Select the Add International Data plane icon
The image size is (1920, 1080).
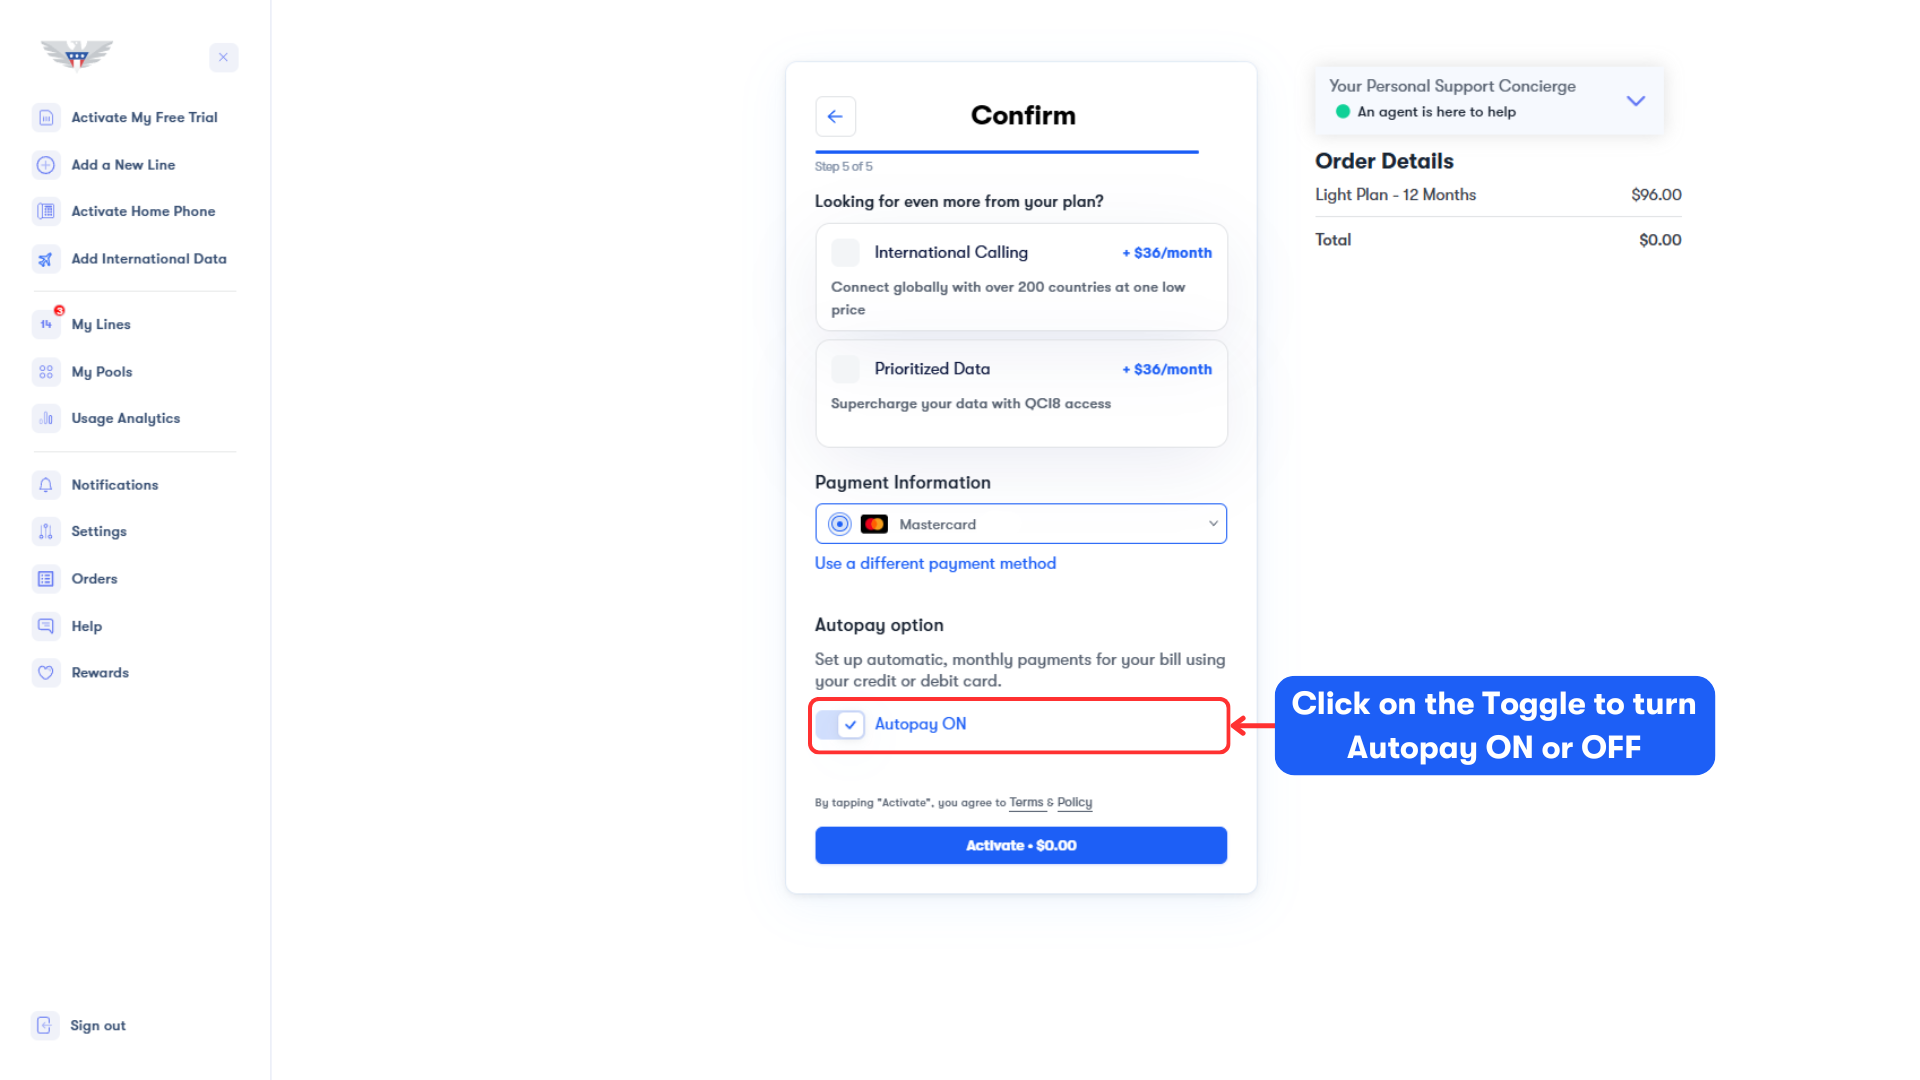46,259
